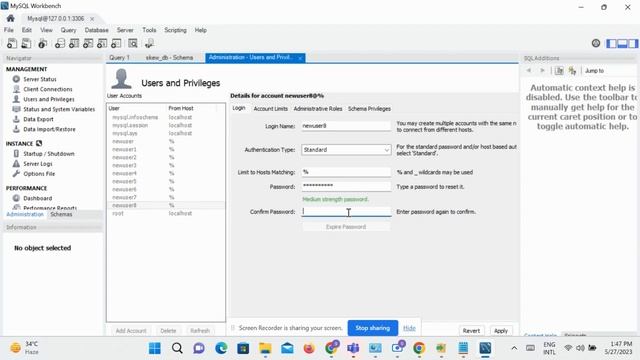Viewport: 640px width, 360px height.
Task: Open Data Import/Restore in Navigator
Action: click(49, 129)
